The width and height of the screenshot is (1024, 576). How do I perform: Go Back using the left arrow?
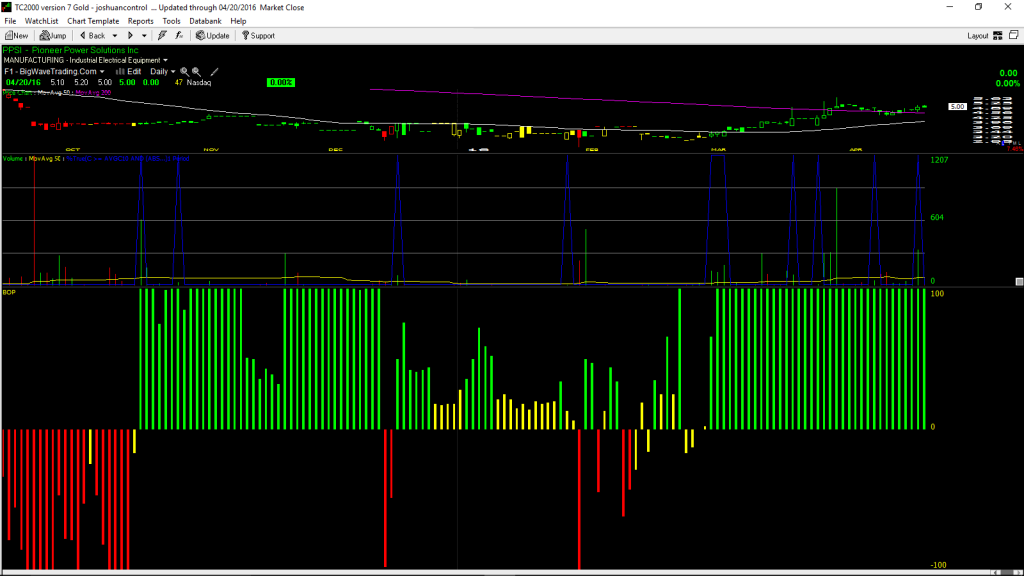(92, 36)
